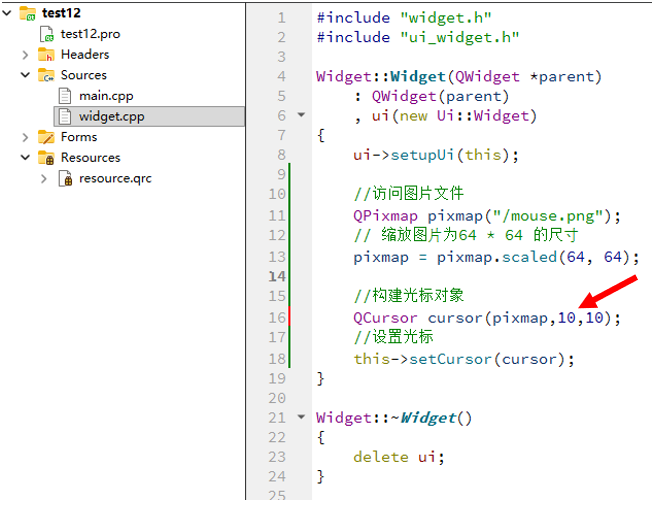The image size is (655, 506).
Task: Expand the Headers folder
Action: click(x=25, y=54)
